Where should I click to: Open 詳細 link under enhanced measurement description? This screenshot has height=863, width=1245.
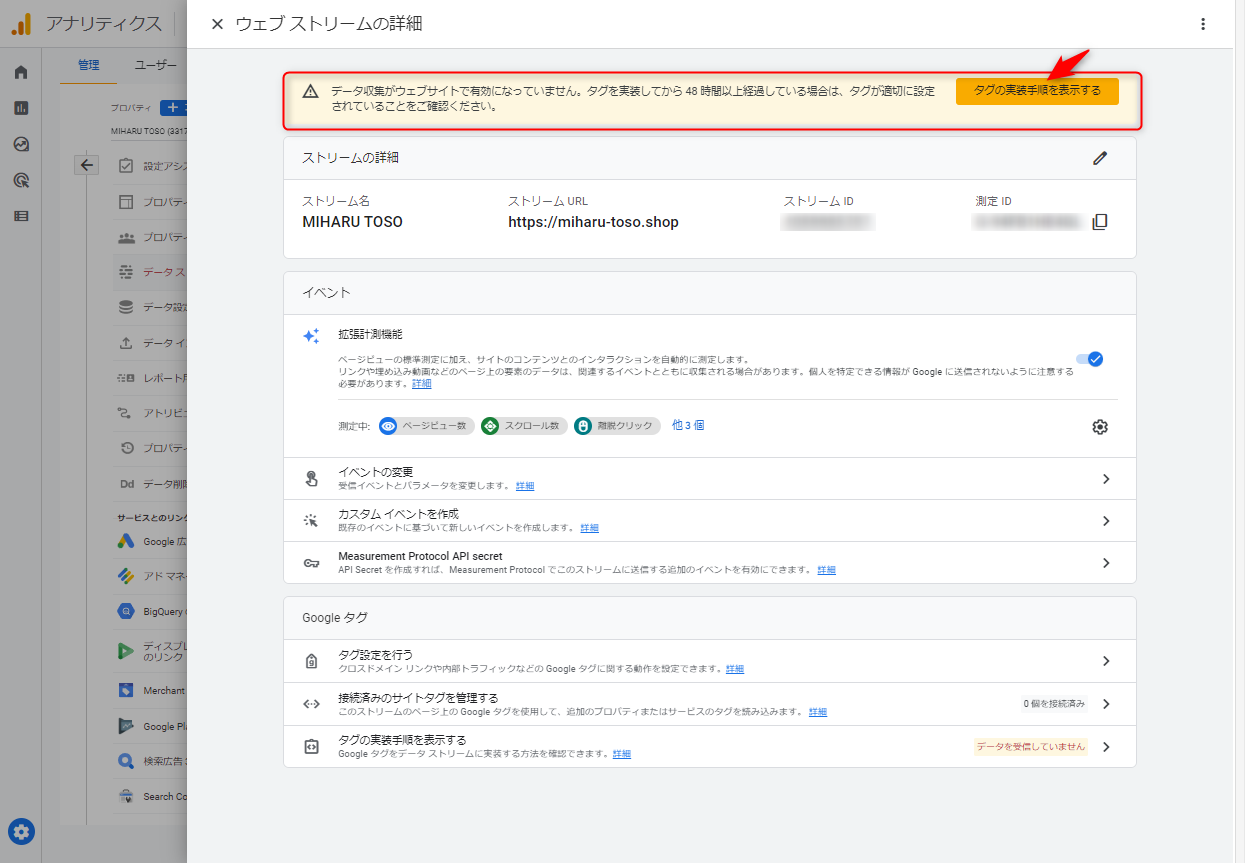click(422, 384)
